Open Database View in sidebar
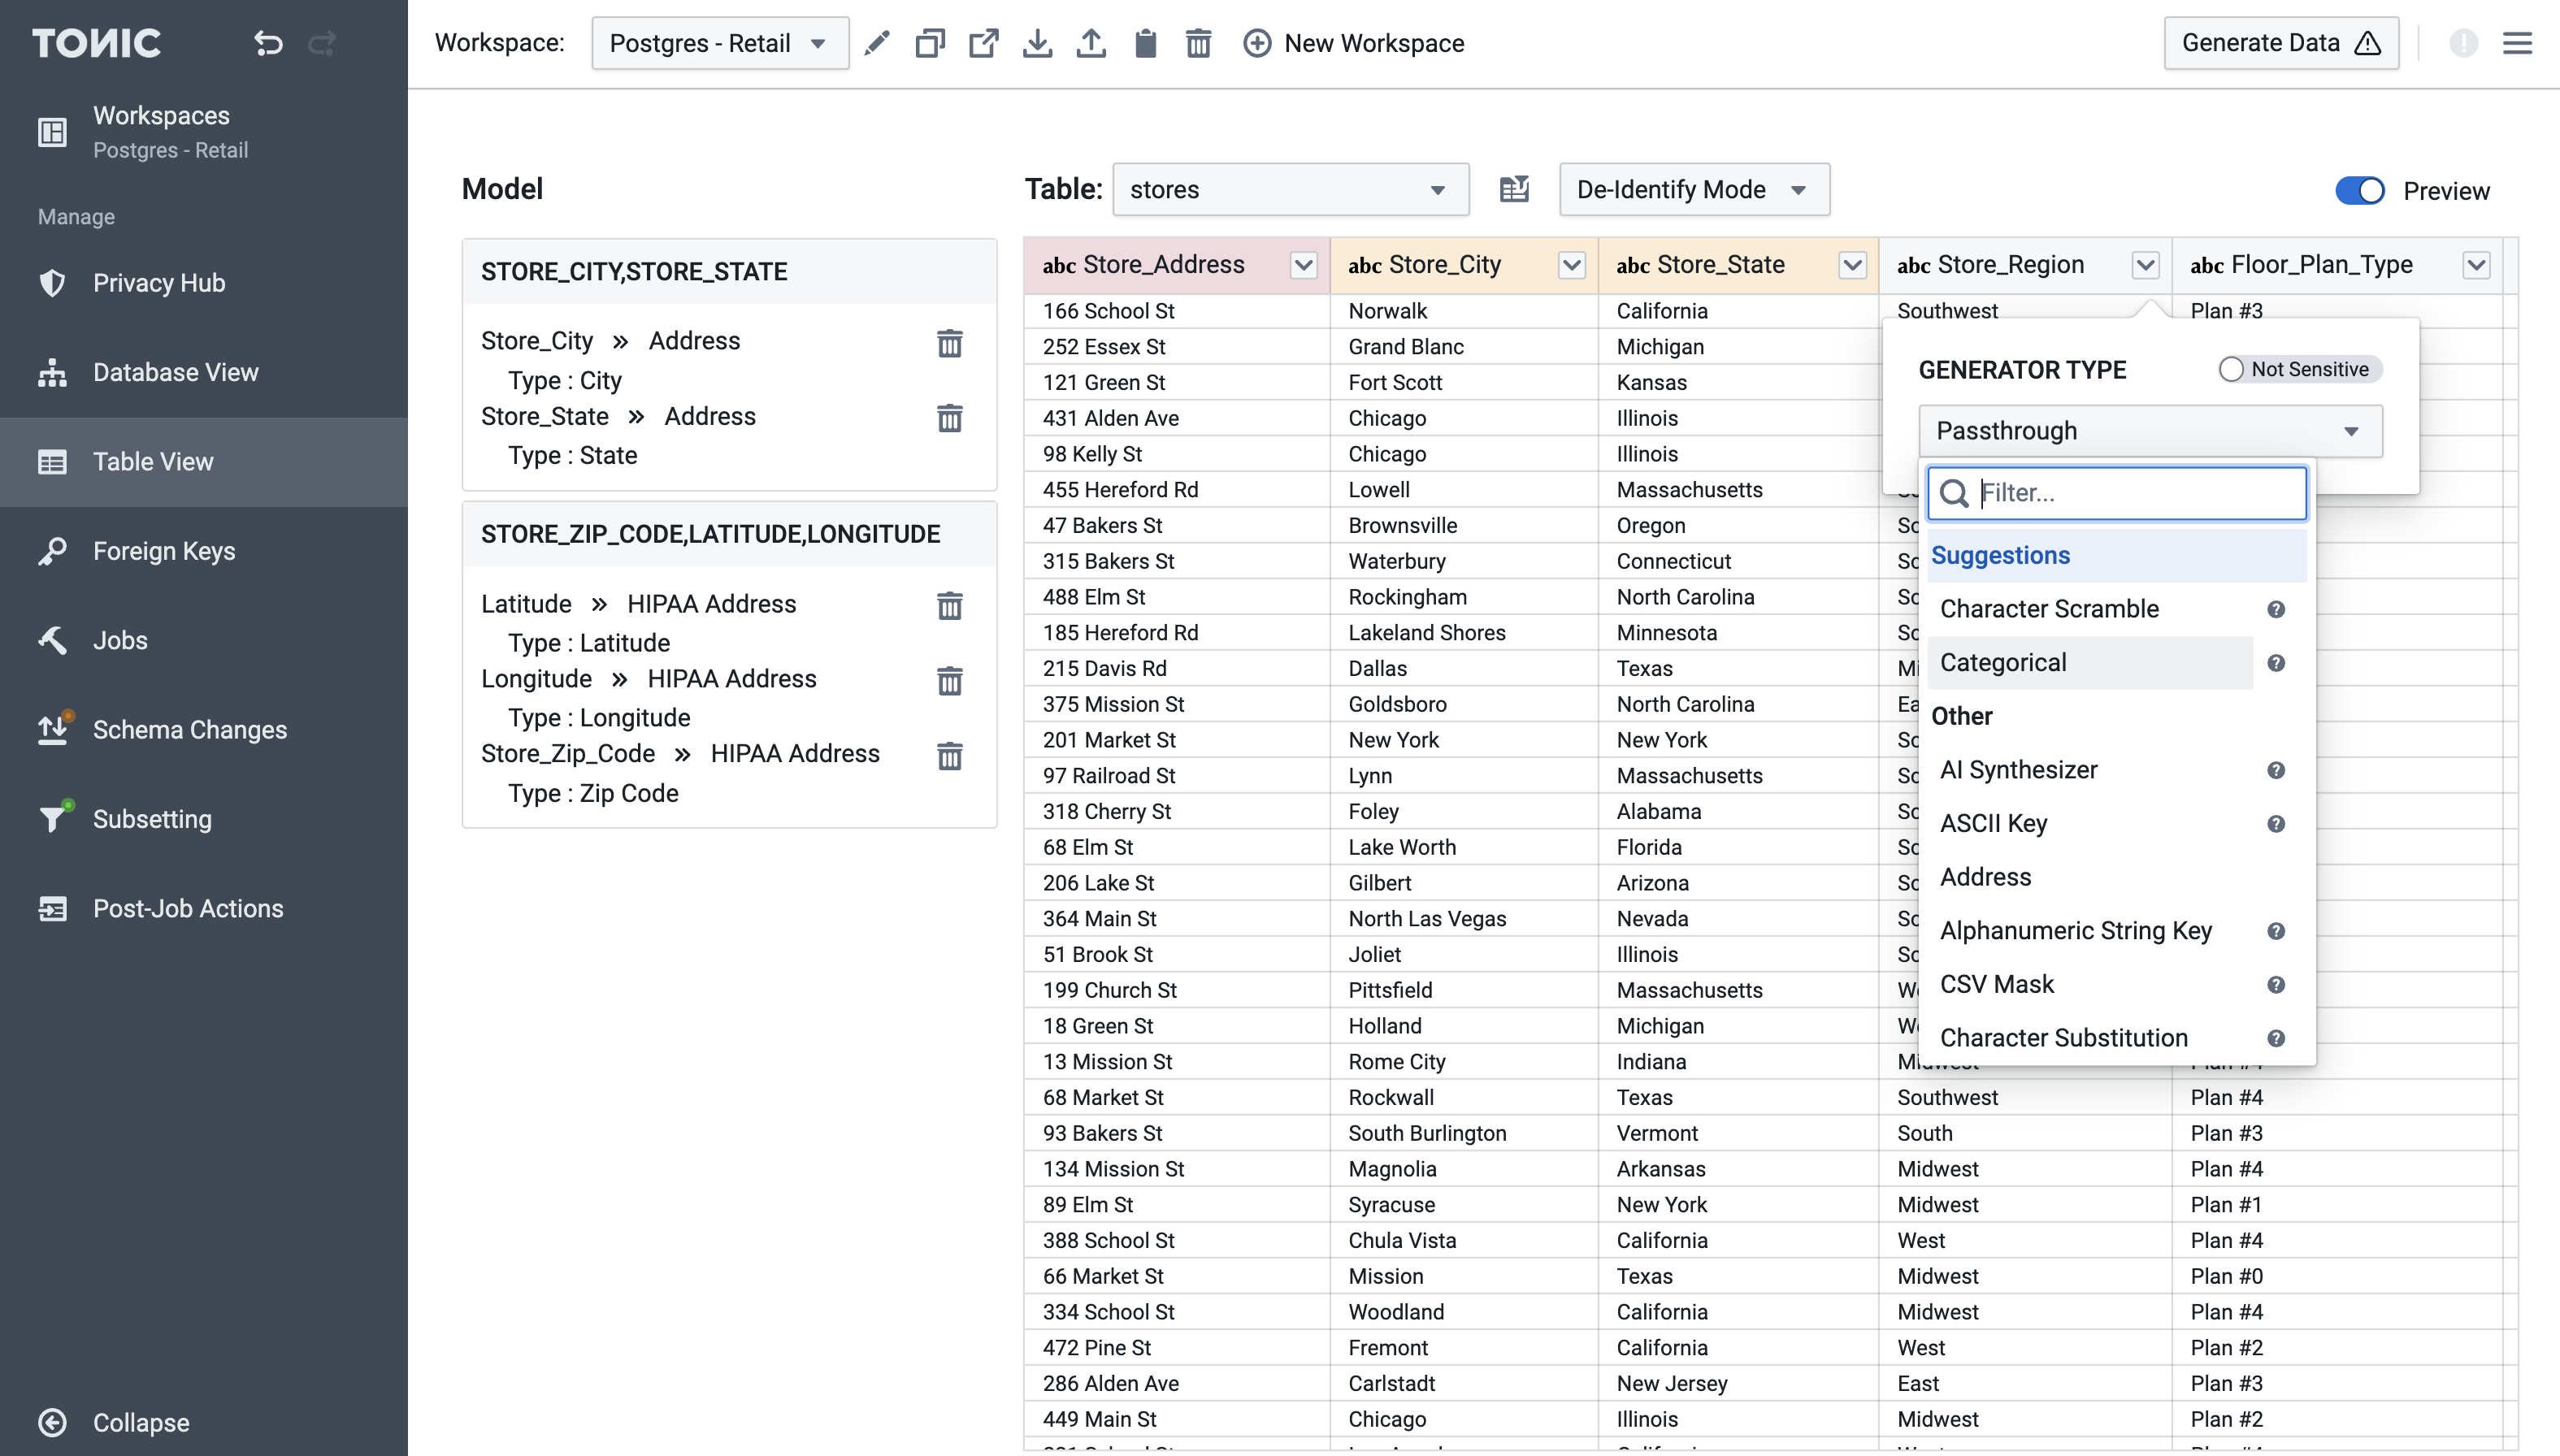This screenshot has width=2560, height=1456. 204,372
